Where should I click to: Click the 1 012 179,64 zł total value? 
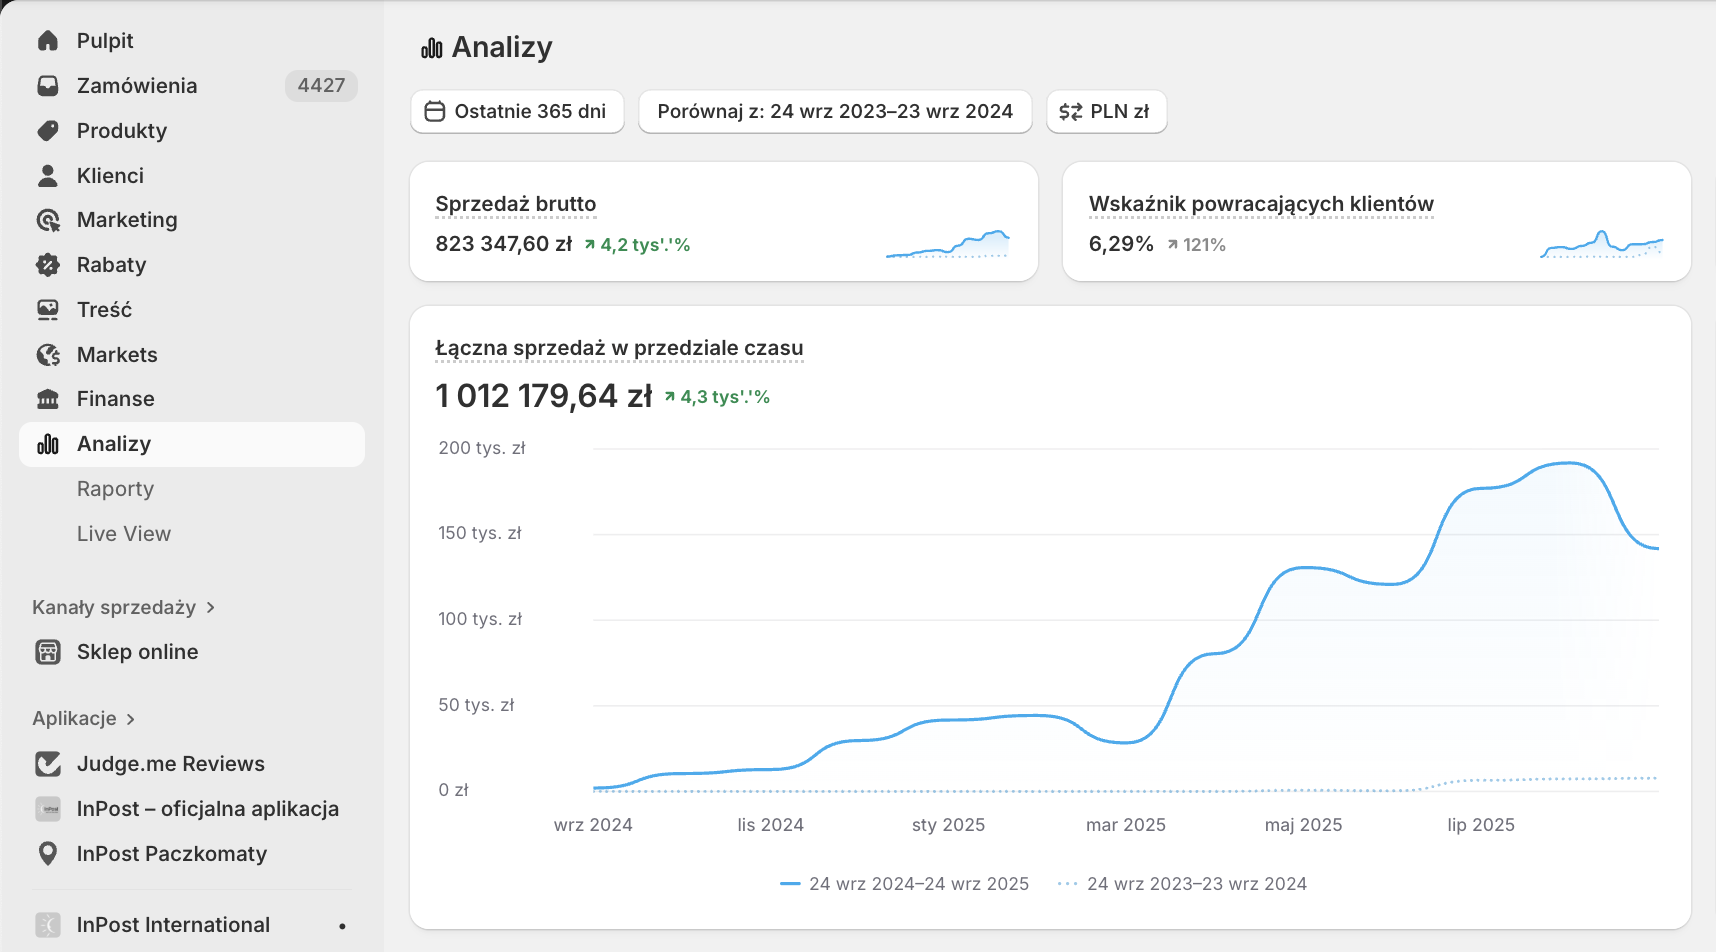click(544, 396)
